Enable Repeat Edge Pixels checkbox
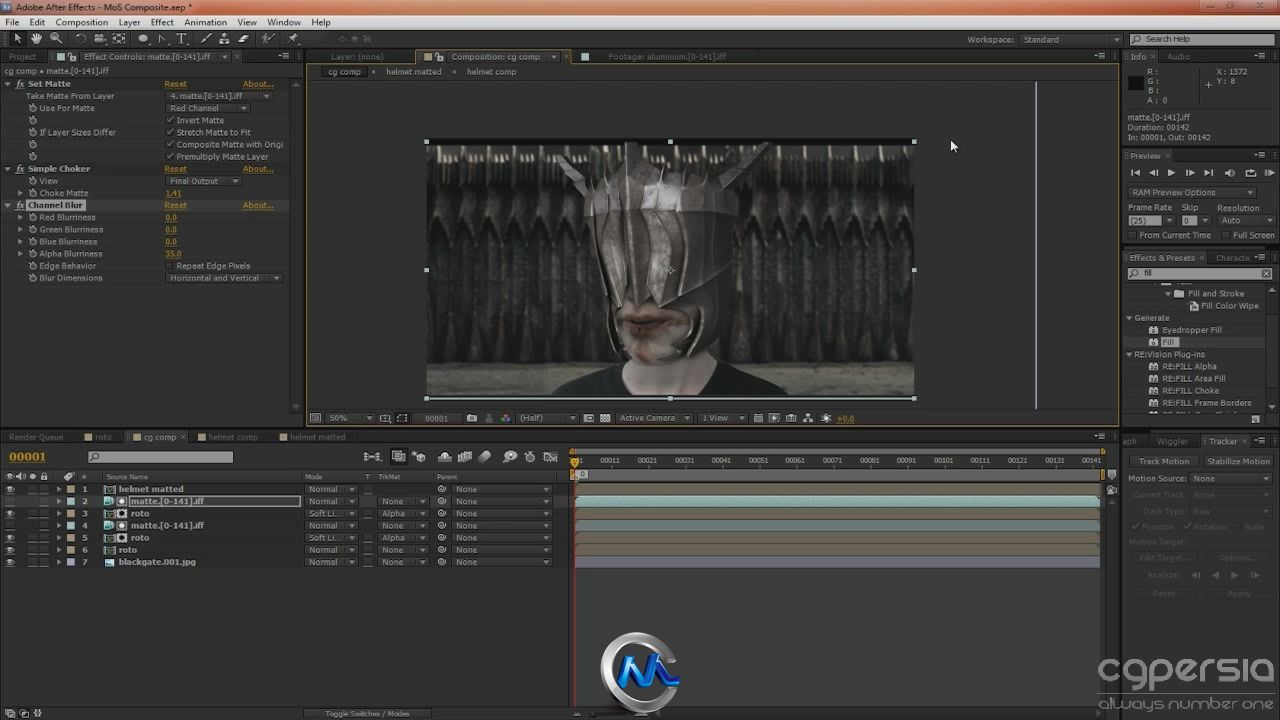 [x=169, y=266]
